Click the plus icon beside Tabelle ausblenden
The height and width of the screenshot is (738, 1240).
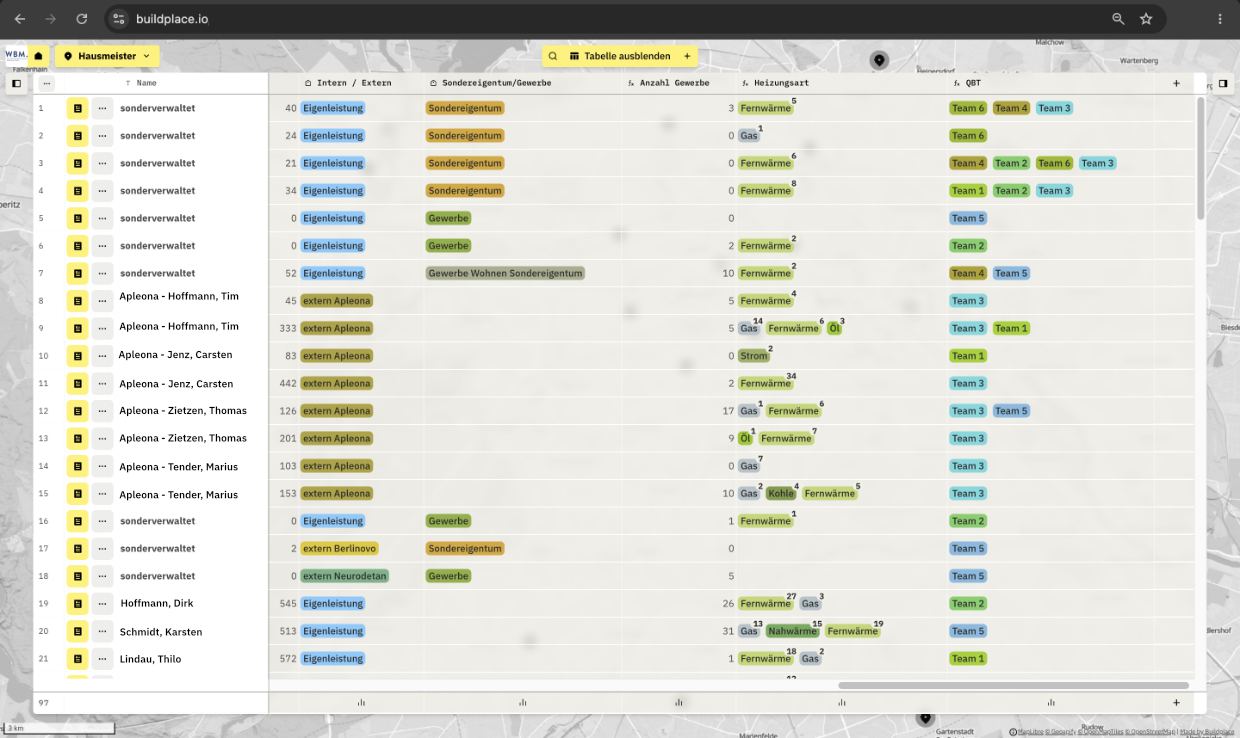tap(687, 56)
